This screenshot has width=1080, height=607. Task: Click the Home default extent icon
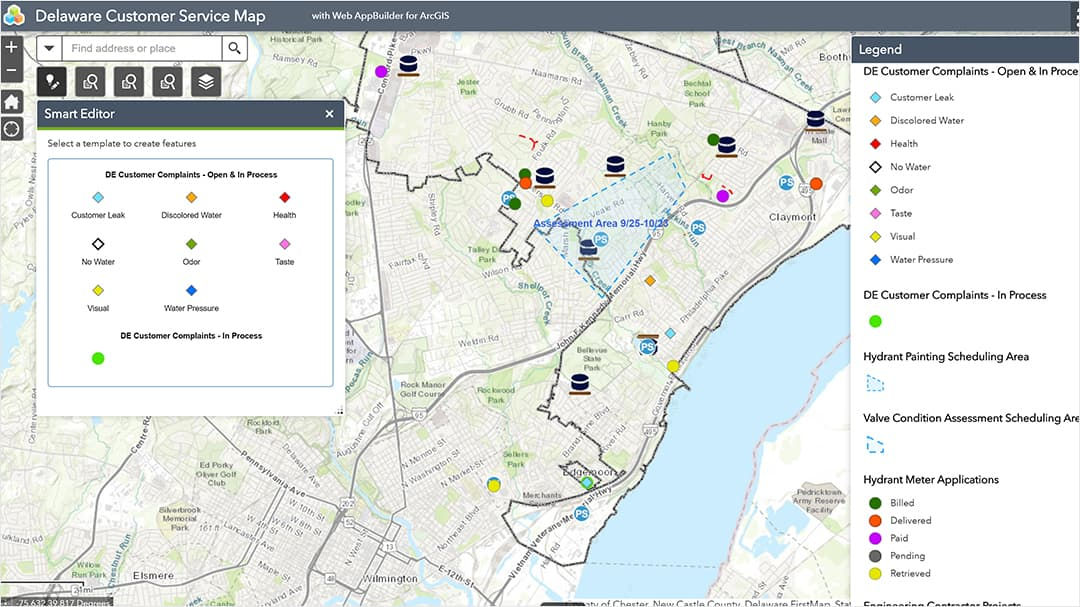(x=11, y=101)
